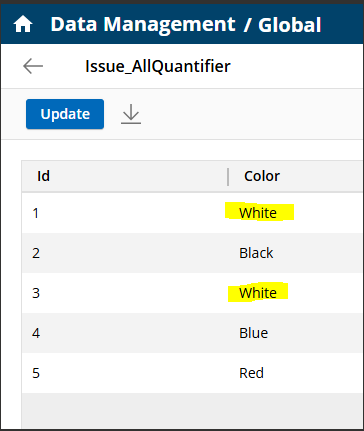Image resolution: width=364 pixels, height=431 pixels.
Task: Click the column divider between Id and Color
Action: [x=228, y=177]
